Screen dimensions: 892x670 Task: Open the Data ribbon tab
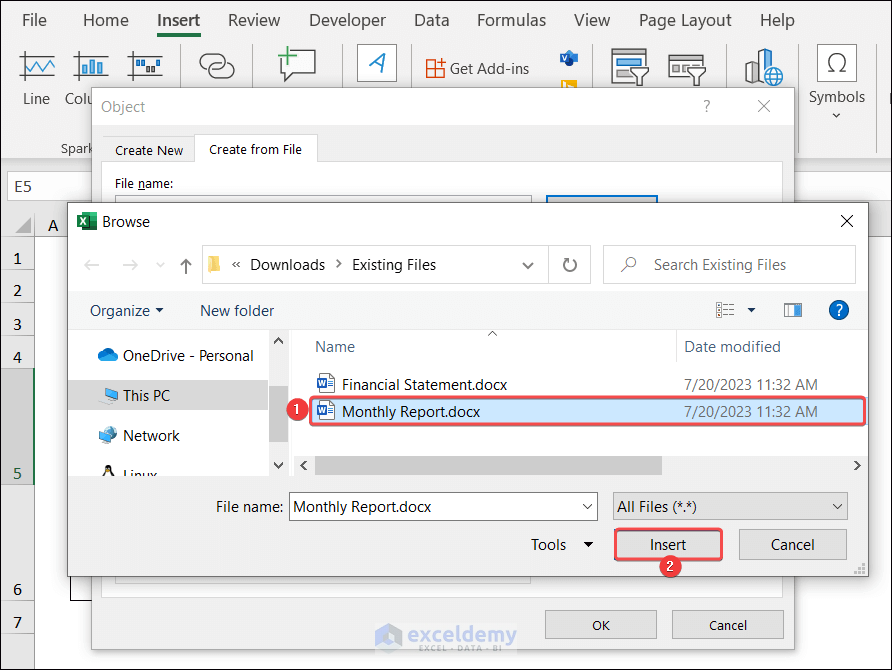(431, 20)
